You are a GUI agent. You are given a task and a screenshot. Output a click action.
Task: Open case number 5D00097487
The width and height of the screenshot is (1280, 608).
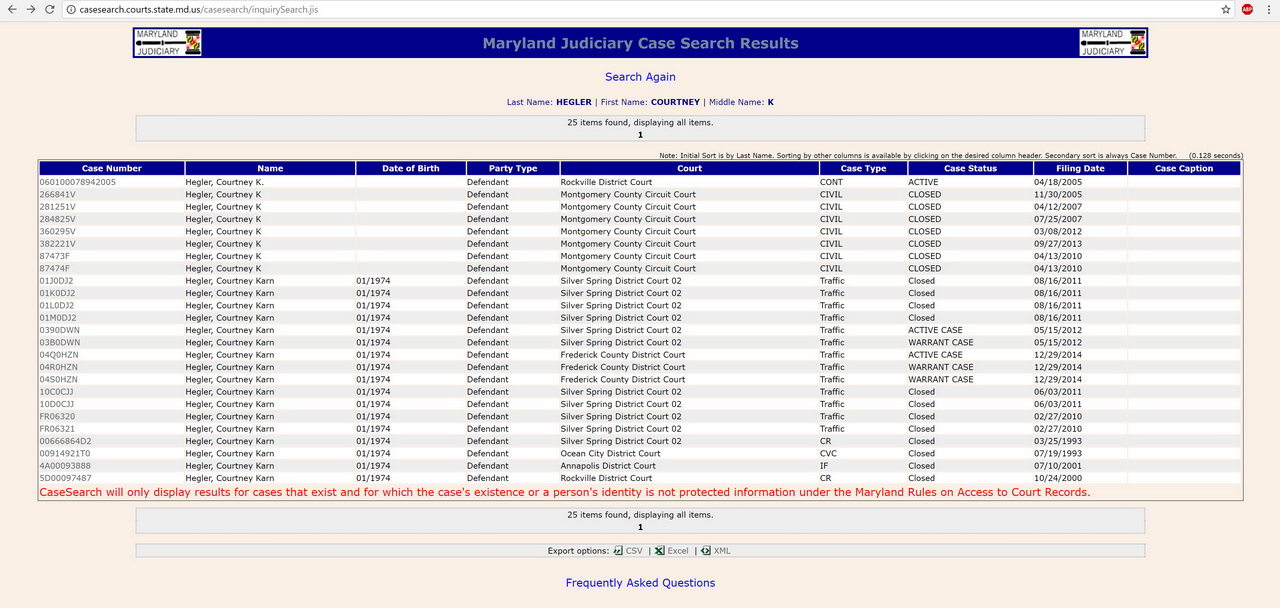click(x=65, y=478)
